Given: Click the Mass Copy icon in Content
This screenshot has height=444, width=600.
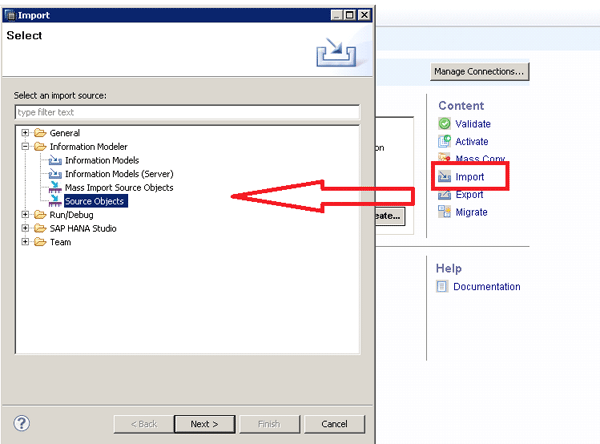Looking at the screenshot, I should click(444, 157).
